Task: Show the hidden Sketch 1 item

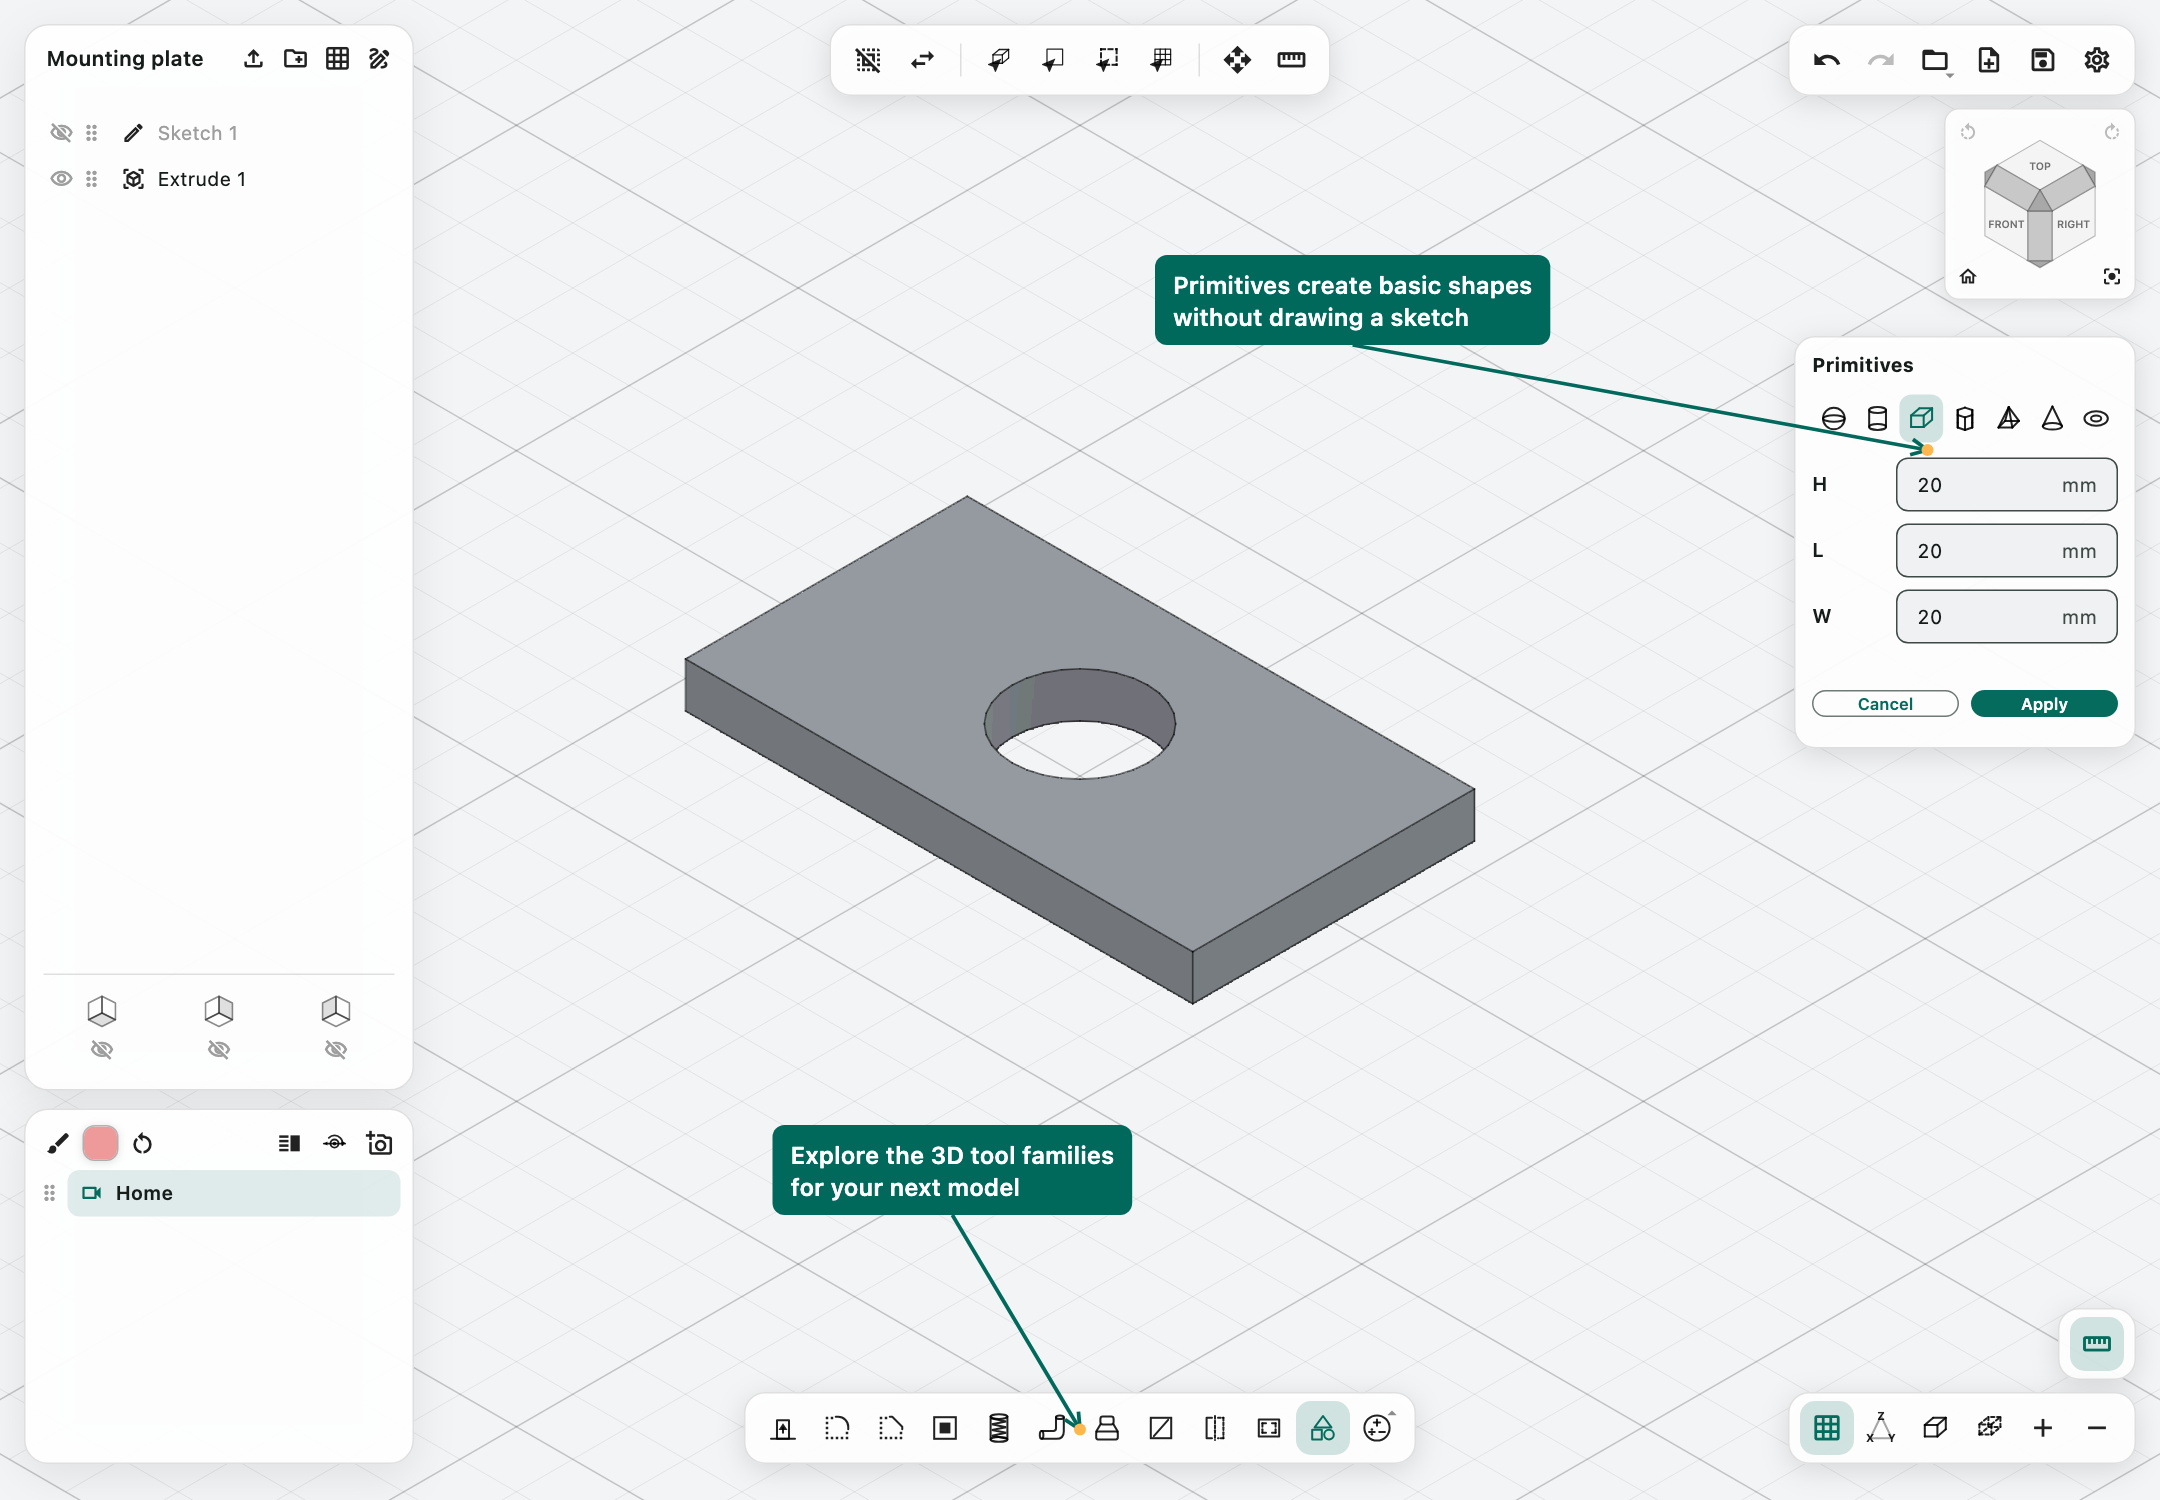Action: [61, 133]
